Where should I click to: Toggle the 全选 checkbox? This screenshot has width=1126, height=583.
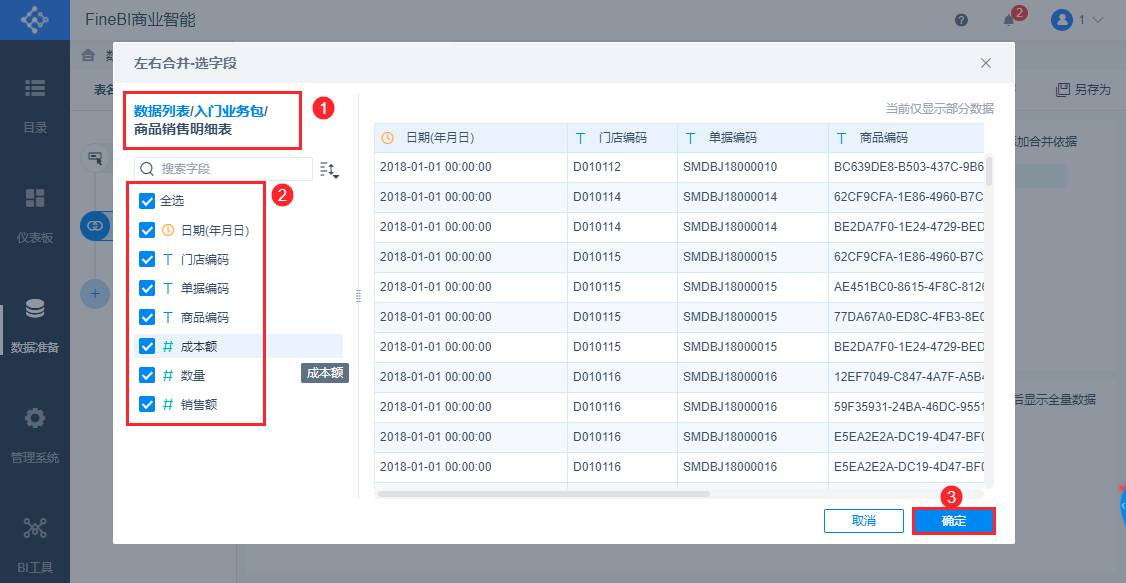coord(147,201)
